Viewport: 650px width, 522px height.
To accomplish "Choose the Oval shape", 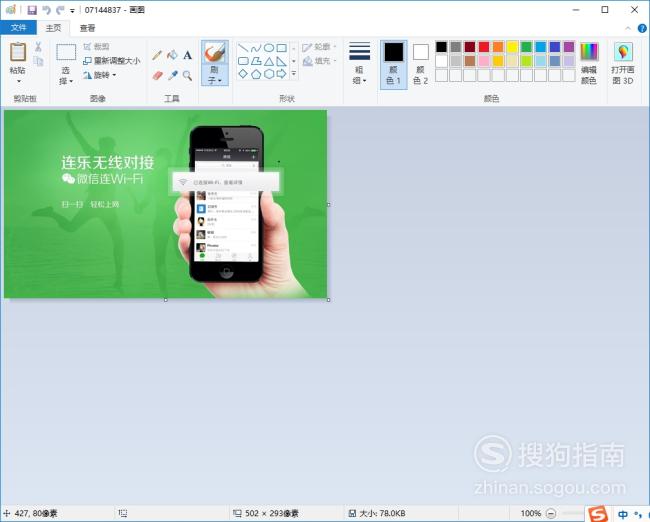I will click(x=269, y=48).
